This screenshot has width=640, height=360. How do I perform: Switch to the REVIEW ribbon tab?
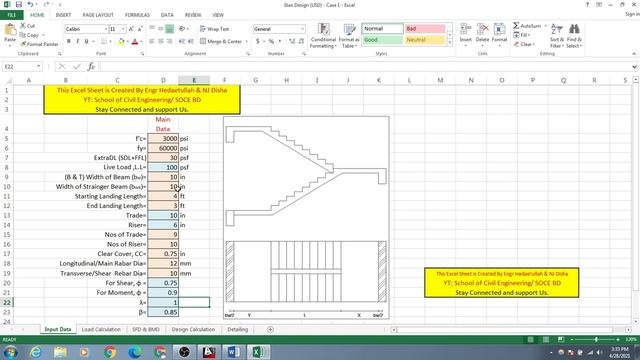point(193,15)
